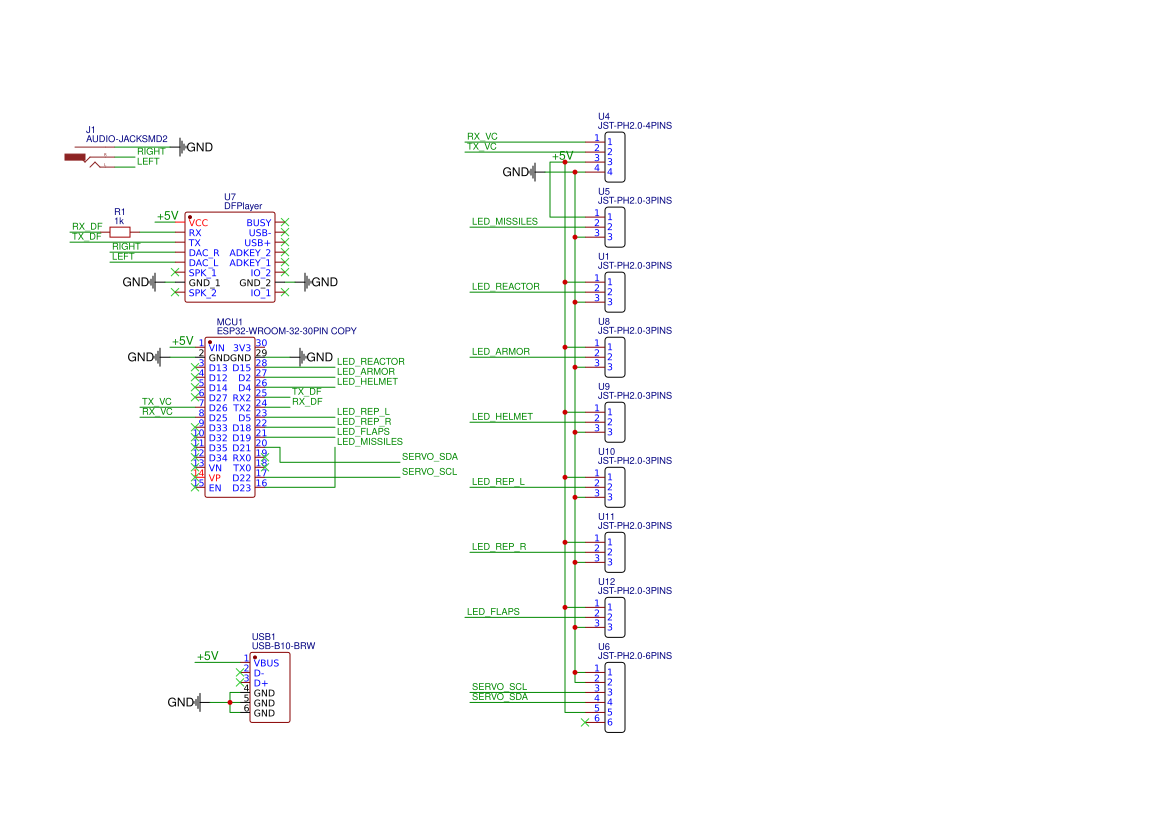Screen dimensions: 1169x828
Task: Click the USB1 designator
Action: pos(264,637)
